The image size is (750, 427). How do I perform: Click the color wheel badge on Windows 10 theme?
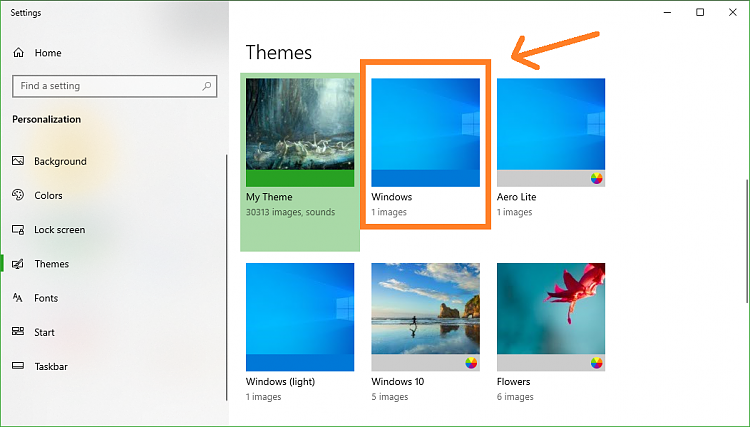pyautogui.click(x=471, y=363)
